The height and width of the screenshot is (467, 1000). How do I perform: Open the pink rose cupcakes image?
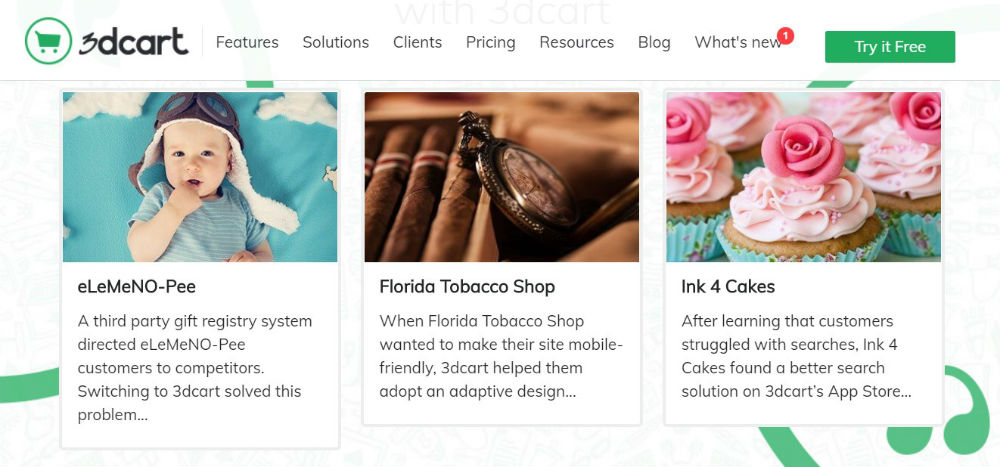point(804,177)
